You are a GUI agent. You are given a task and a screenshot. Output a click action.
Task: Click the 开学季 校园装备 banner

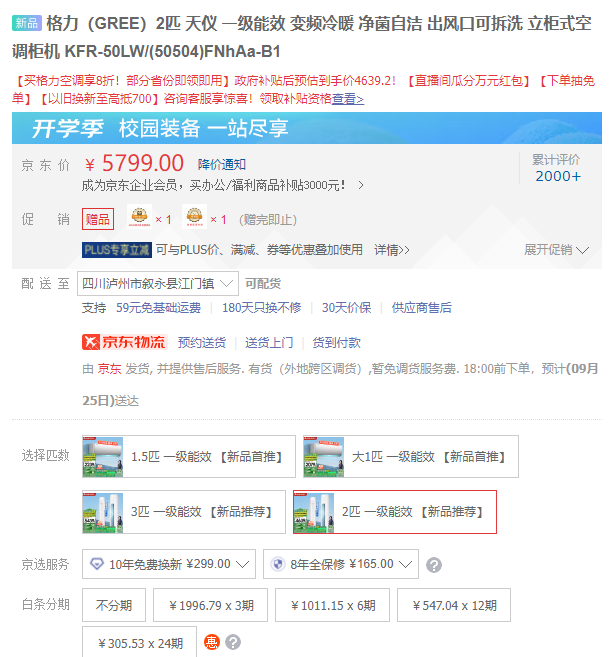coord(307,128)
